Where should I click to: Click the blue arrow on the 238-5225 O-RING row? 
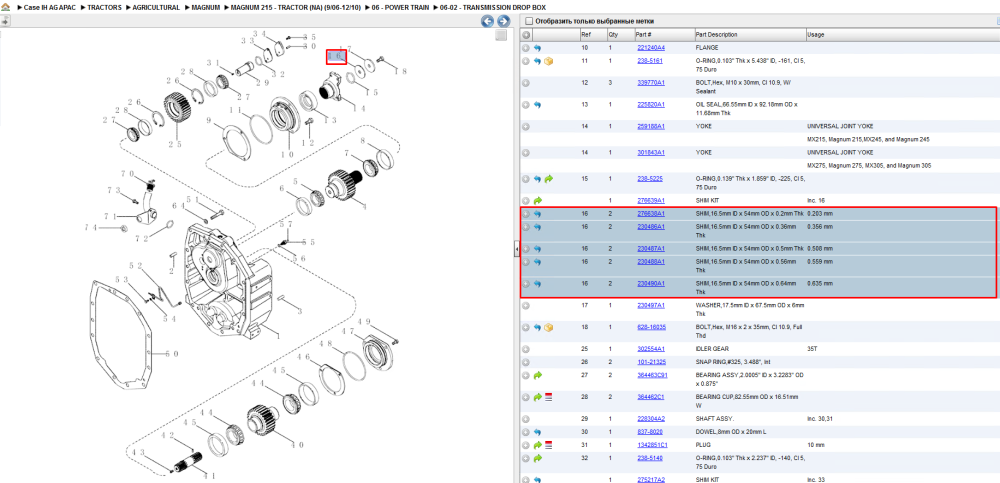pyautogui.click(x=537, y=179)
